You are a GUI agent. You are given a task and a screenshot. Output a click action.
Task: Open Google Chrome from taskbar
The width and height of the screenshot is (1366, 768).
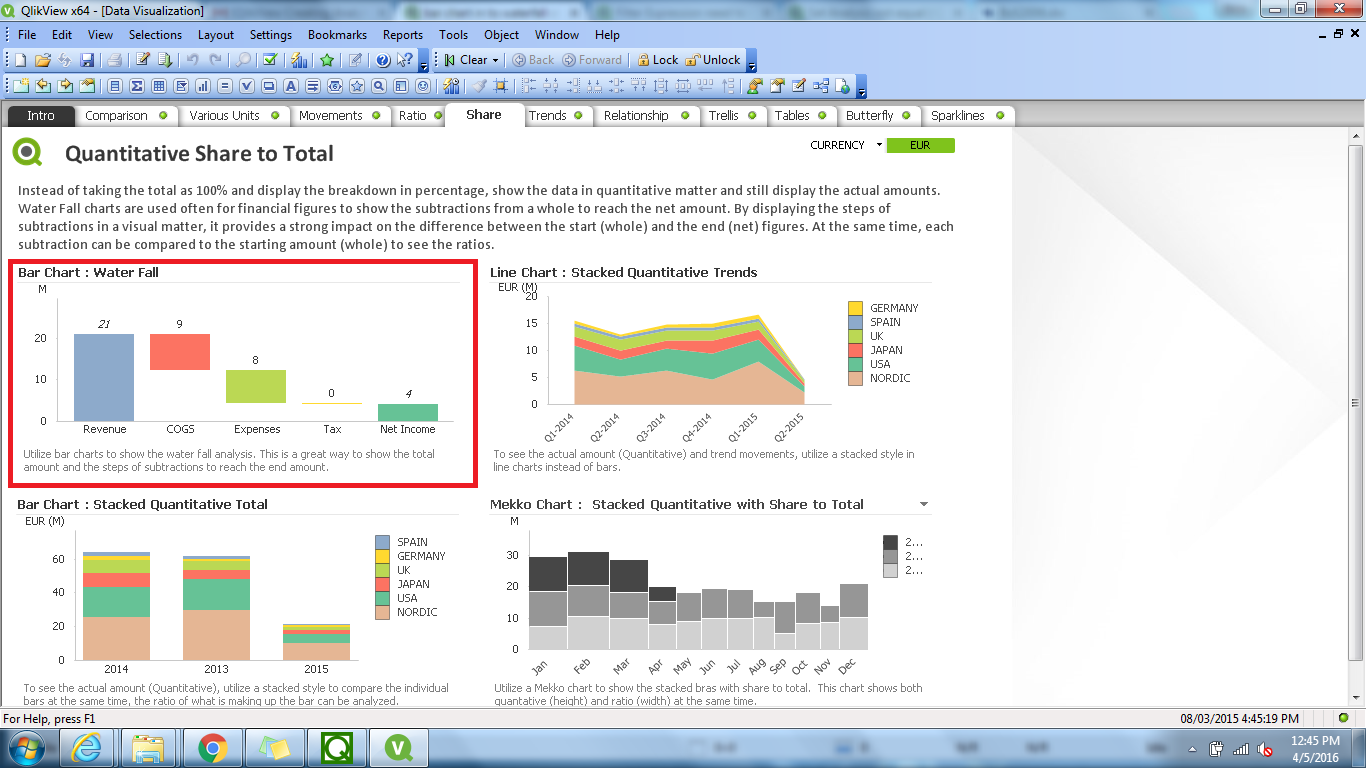coord(211,748)
